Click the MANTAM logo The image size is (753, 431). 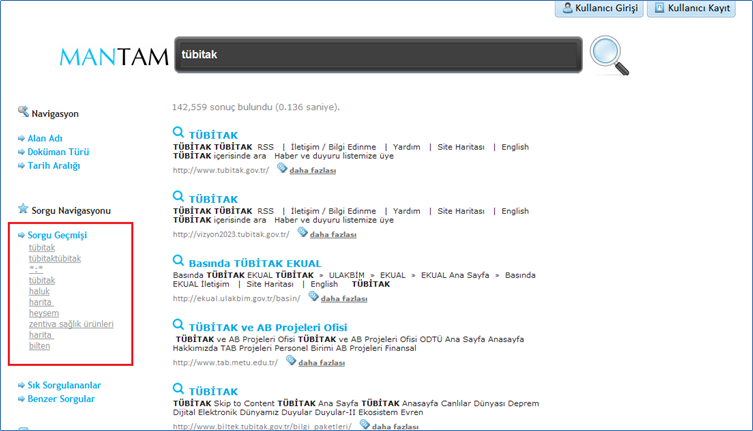114,57
